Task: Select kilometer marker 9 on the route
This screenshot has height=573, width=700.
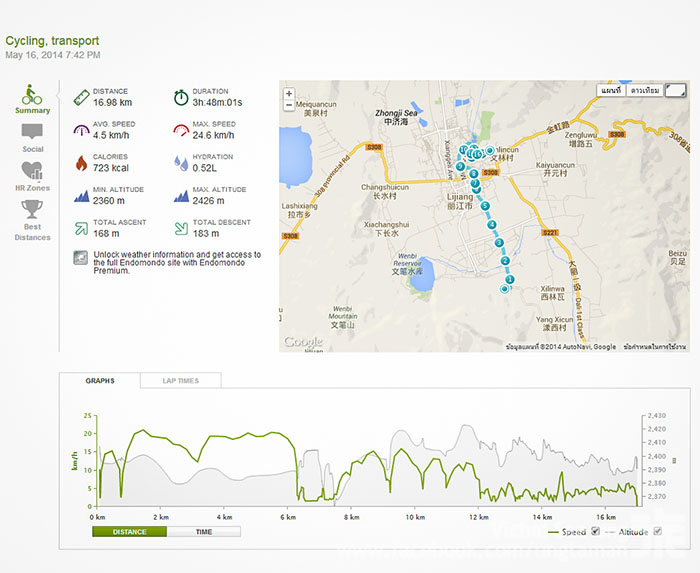Action: [460, 166]
